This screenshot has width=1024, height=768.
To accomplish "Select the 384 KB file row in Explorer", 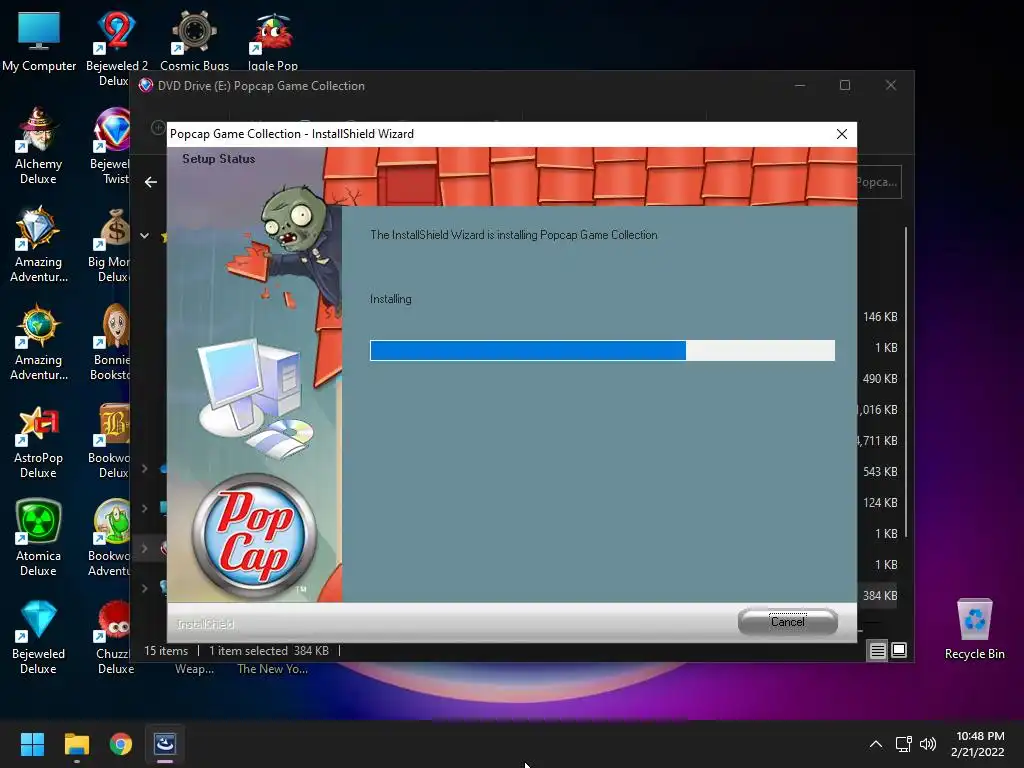I will click(x=878, y=596).
